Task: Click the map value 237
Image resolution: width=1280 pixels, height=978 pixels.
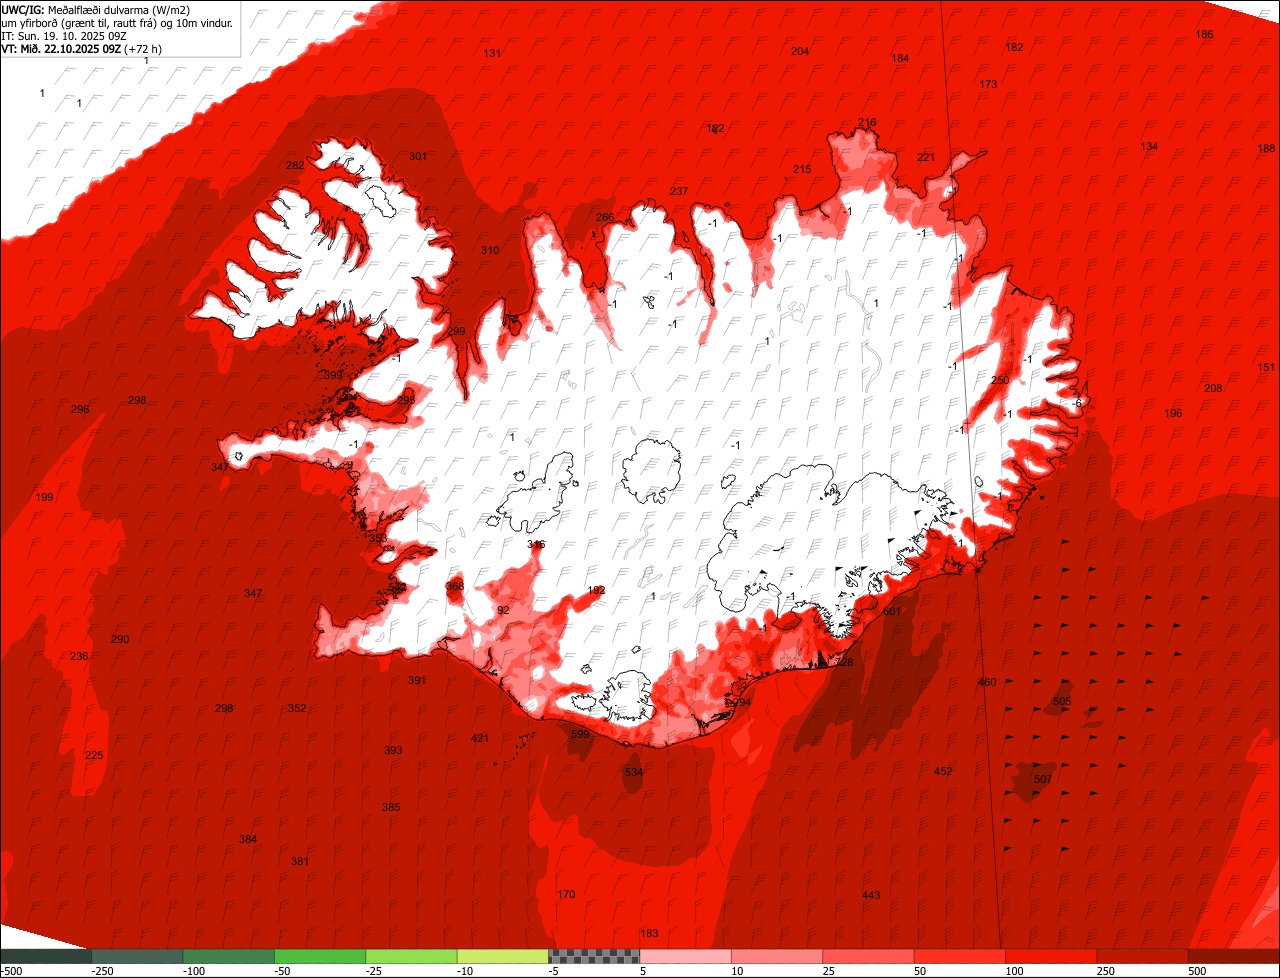Action: pyautogui.click(x=679, y=191)
